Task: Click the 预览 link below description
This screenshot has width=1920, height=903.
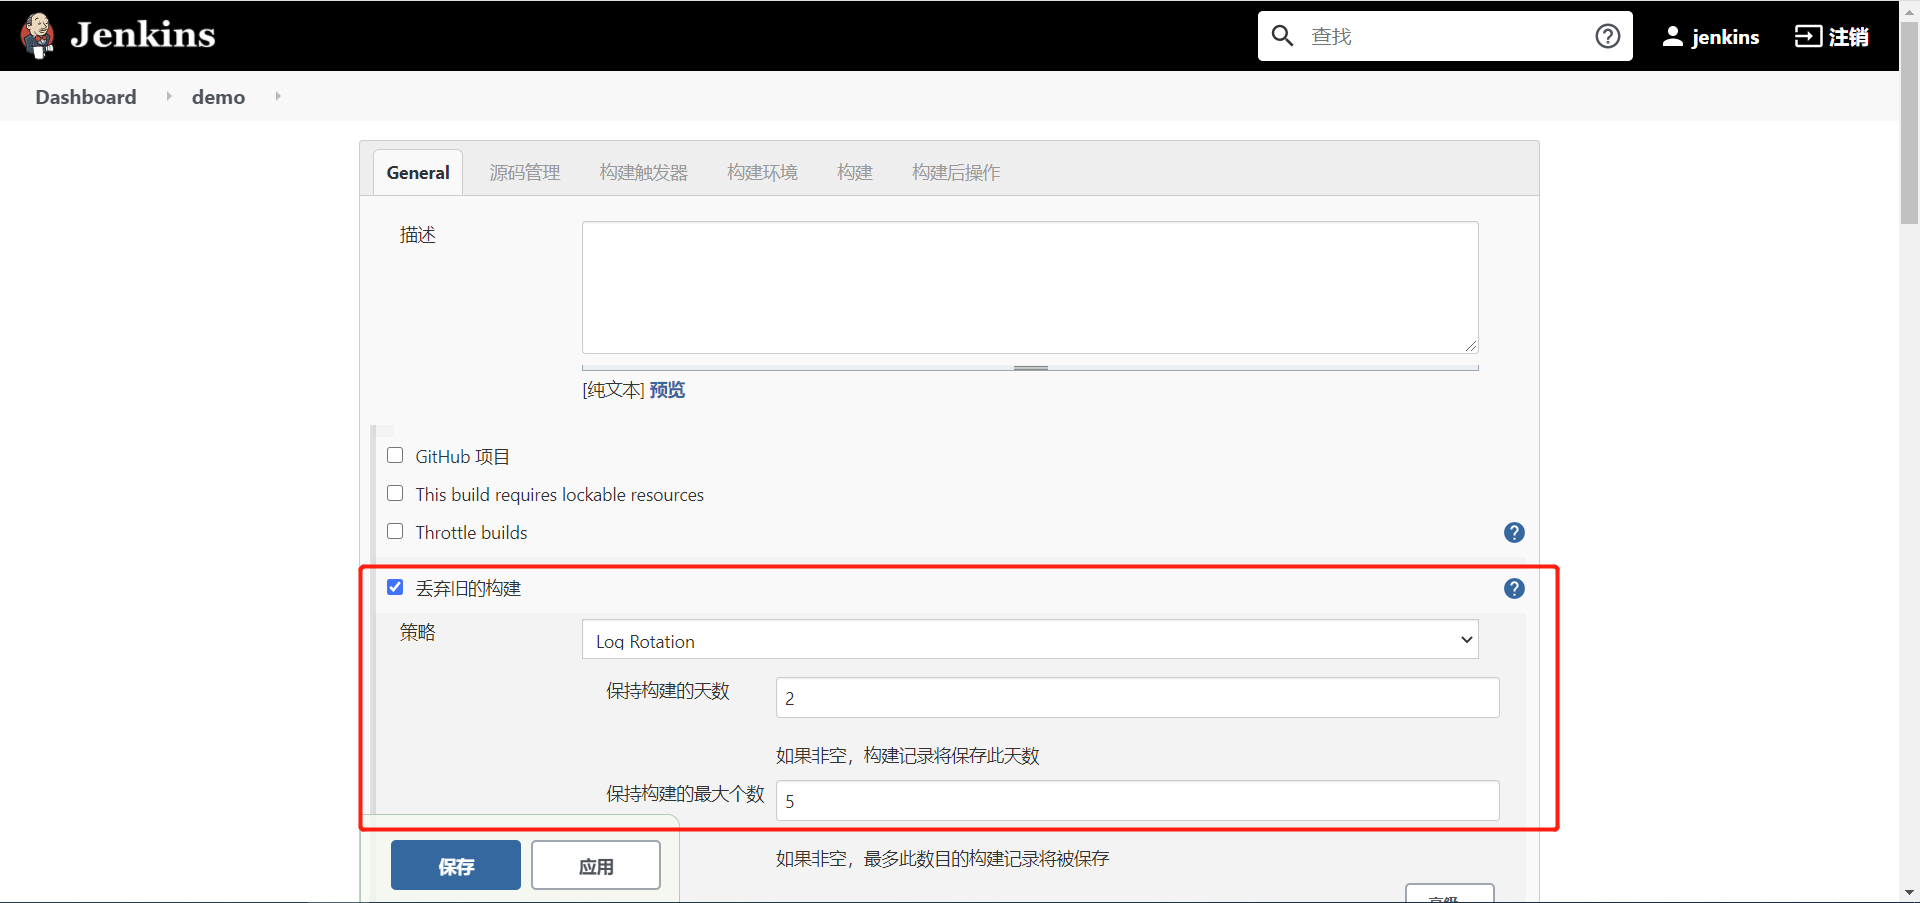Action: (x=666, y=390)
